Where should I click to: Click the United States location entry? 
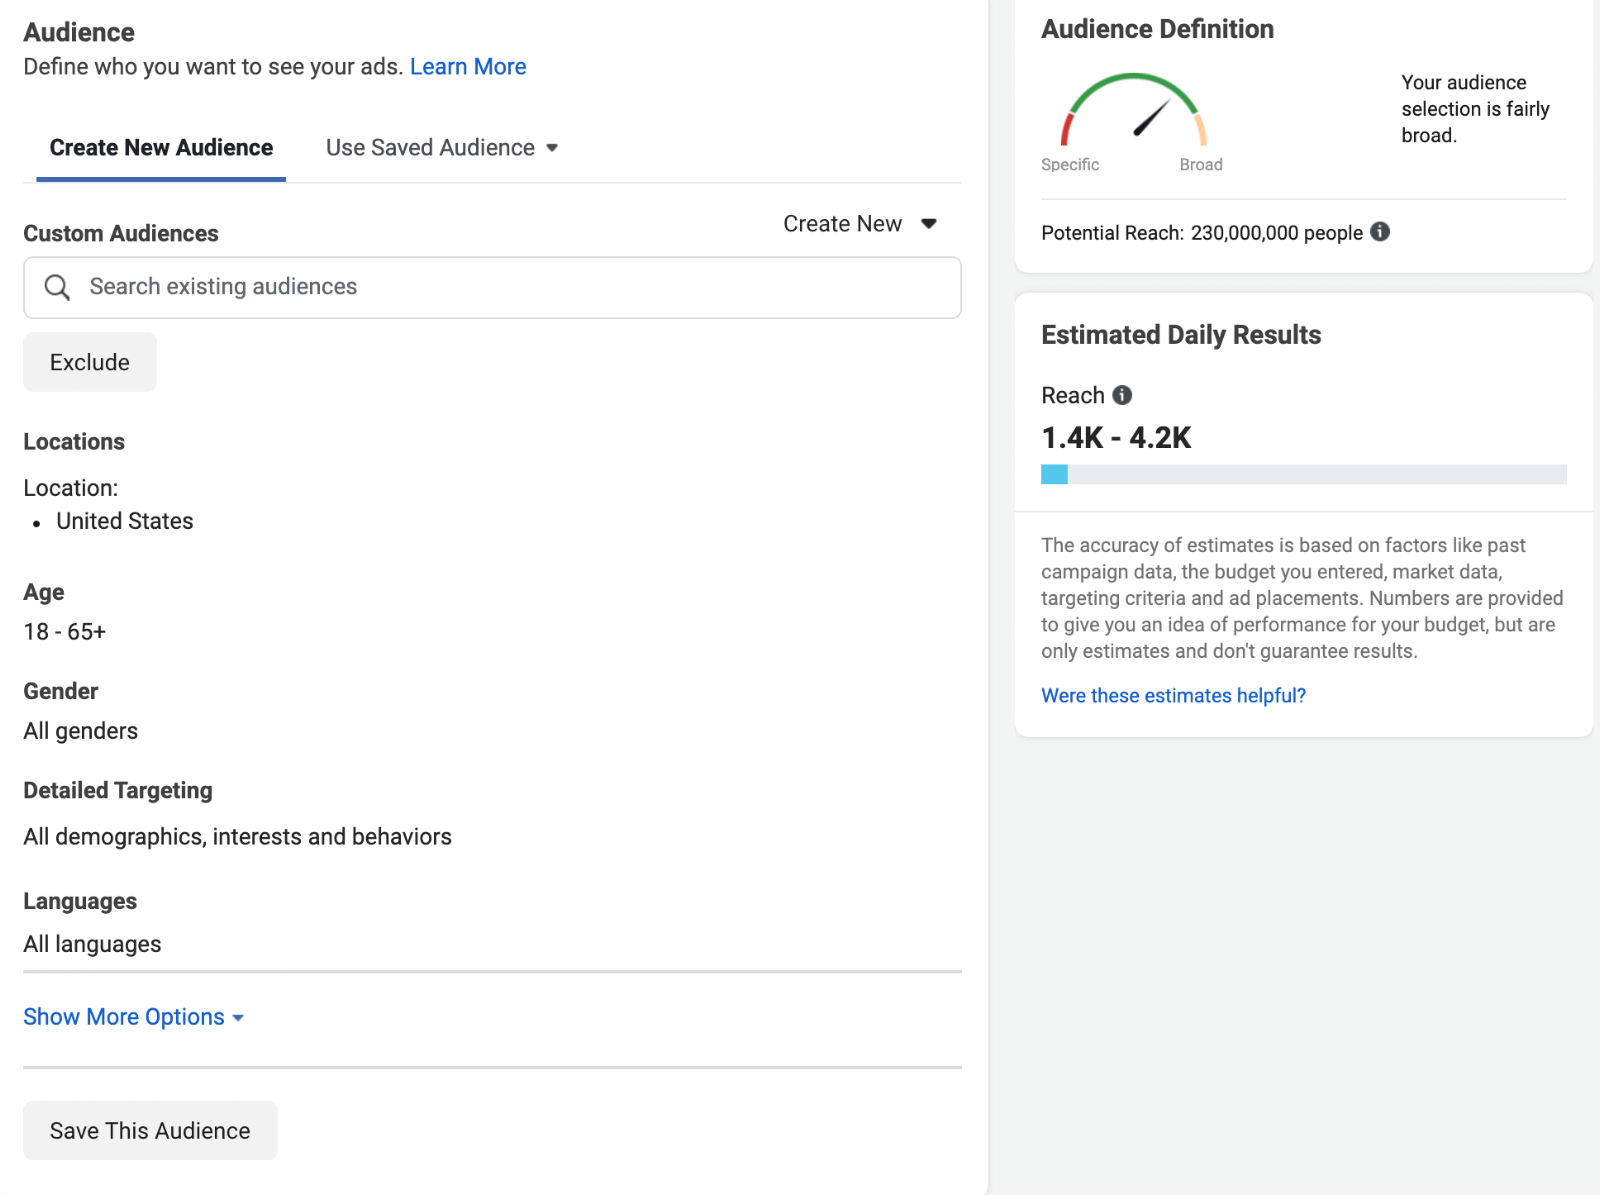[125, 521]
